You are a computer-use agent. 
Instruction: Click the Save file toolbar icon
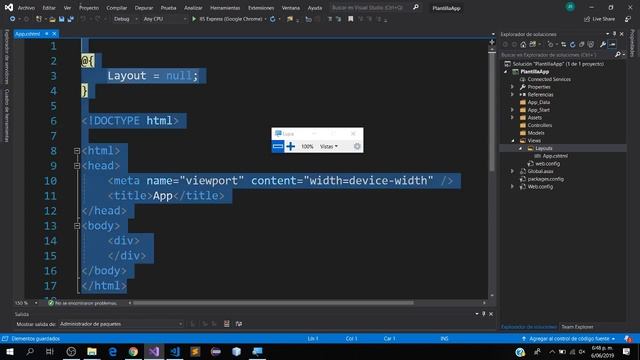[x=62, y=19]
